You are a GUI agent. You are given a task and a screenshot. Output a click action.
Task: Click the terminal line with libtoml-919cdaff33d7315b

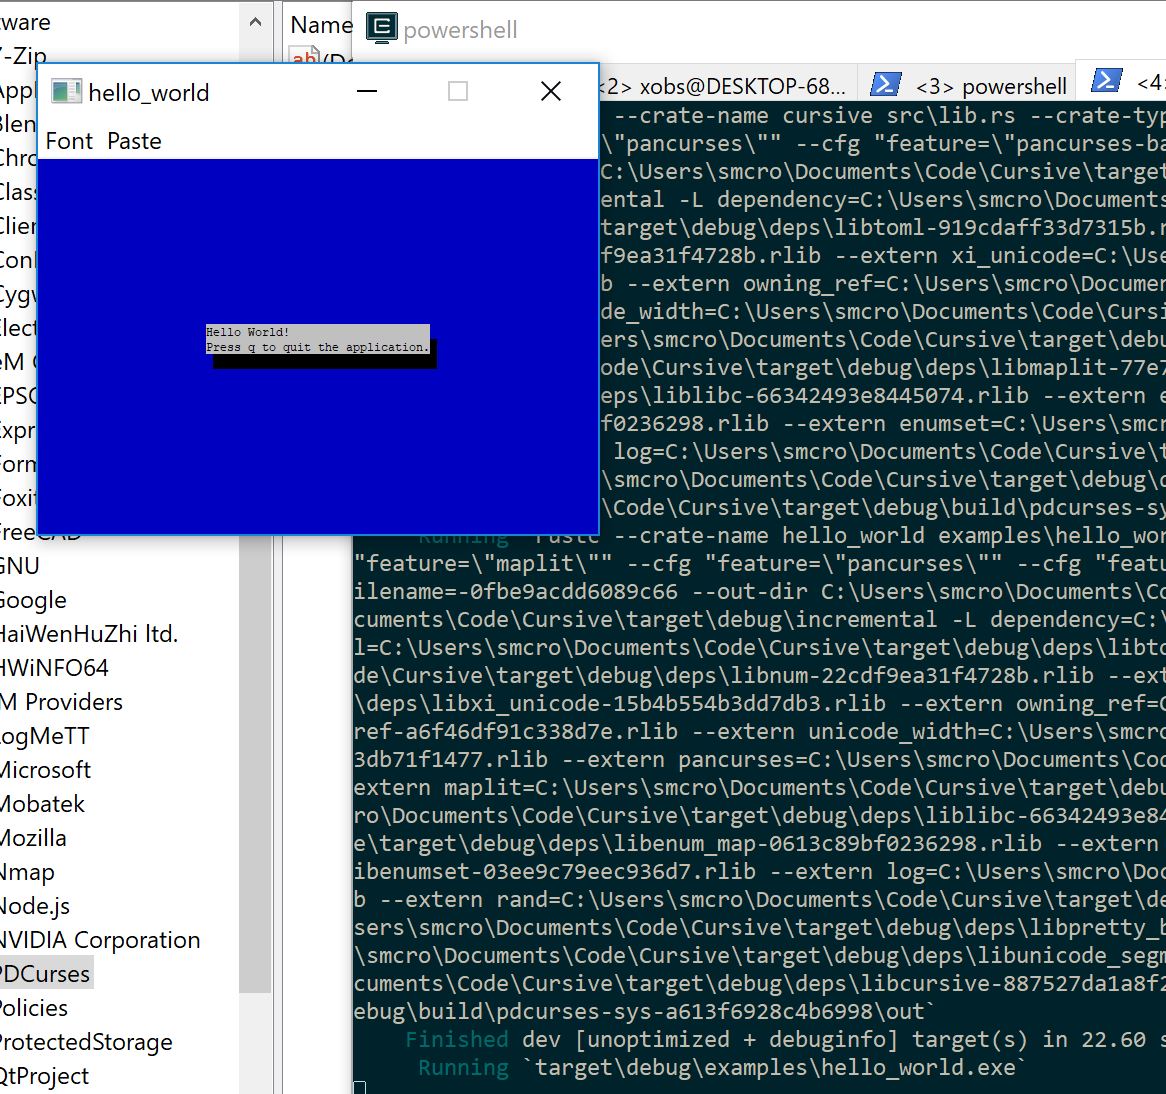[883, 227]
